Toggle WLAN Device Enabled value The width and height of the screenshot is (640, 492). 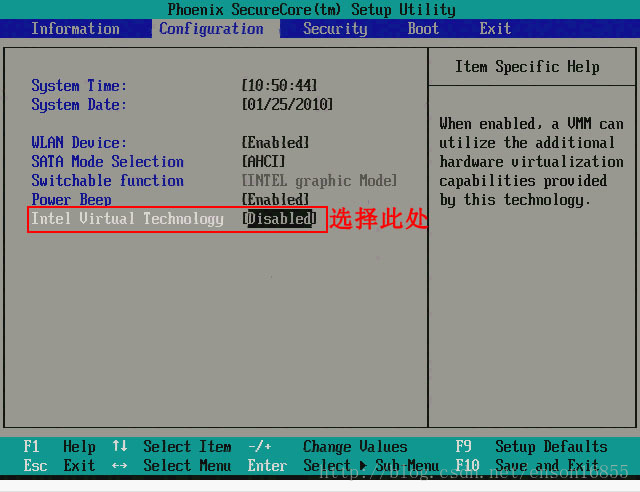(276, 142)
